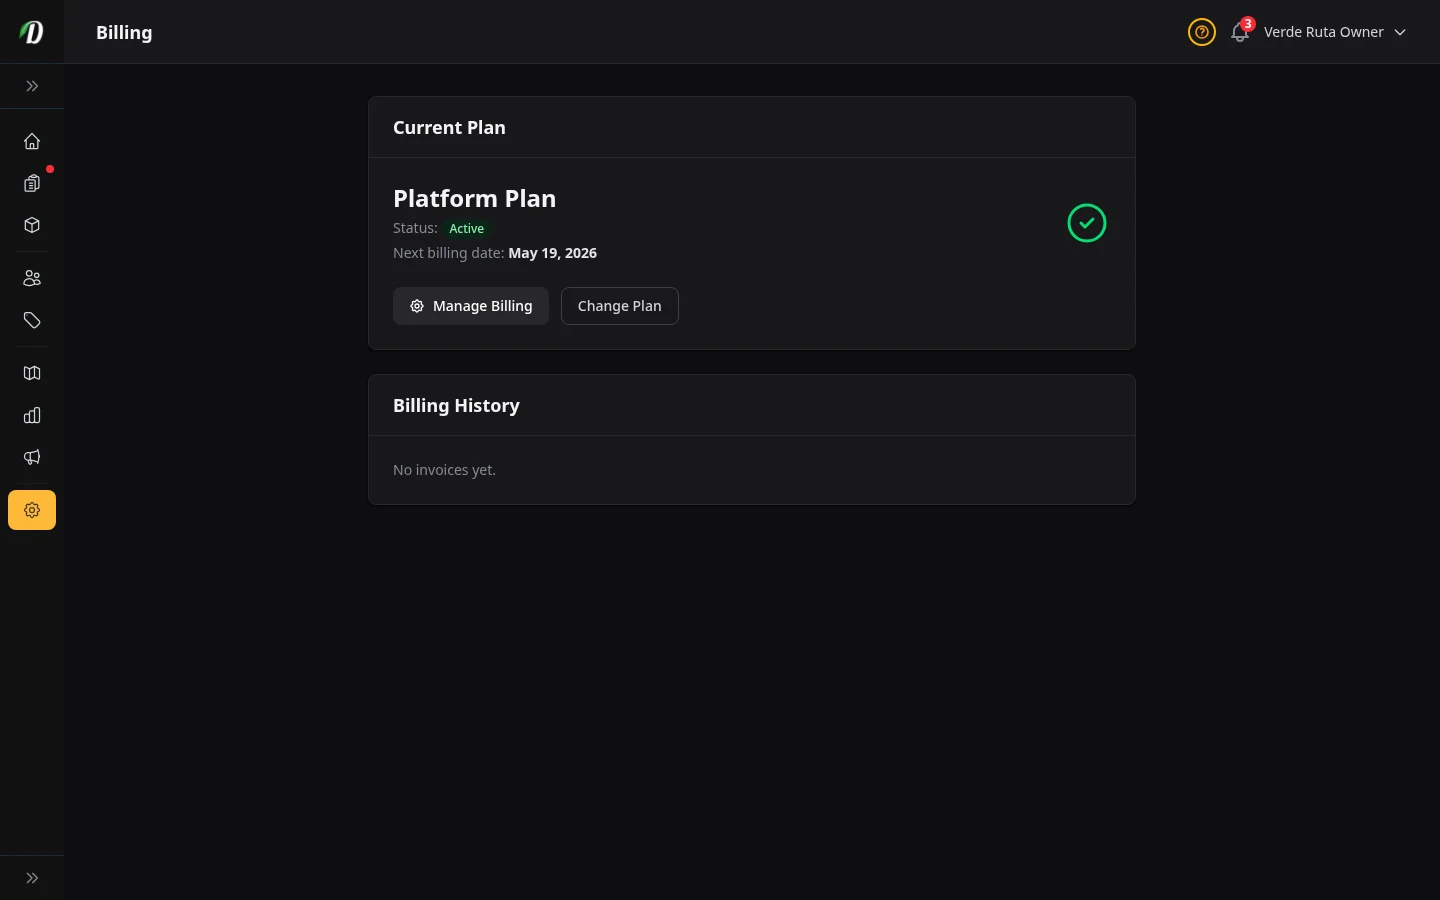1440x900 pixels.
Task: Open notifications bell with 3 unread
Action: point(1240,32)
